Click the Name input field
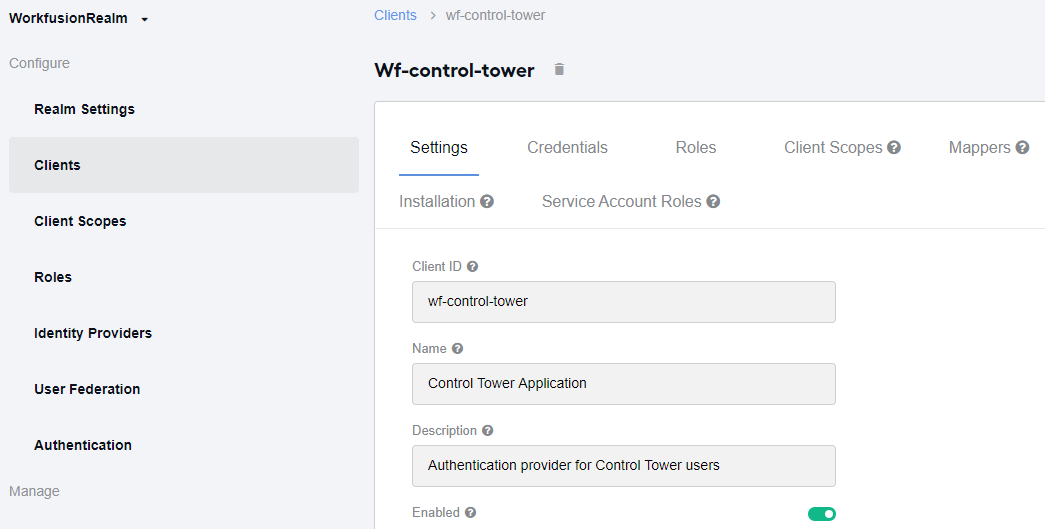This screenshot has width=1045, height=529. 624,384
